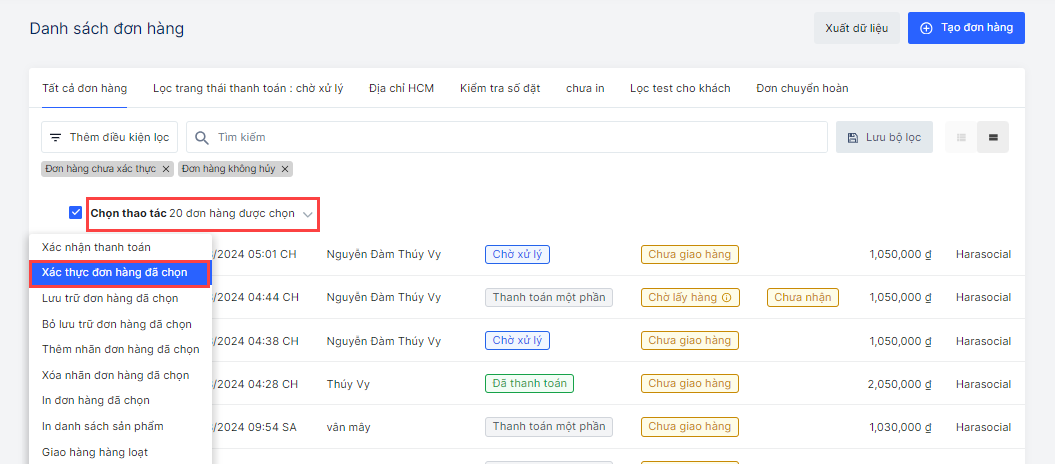Click the Đã thanh toán badge
1055x464 pixels.
tap(530, 383)
